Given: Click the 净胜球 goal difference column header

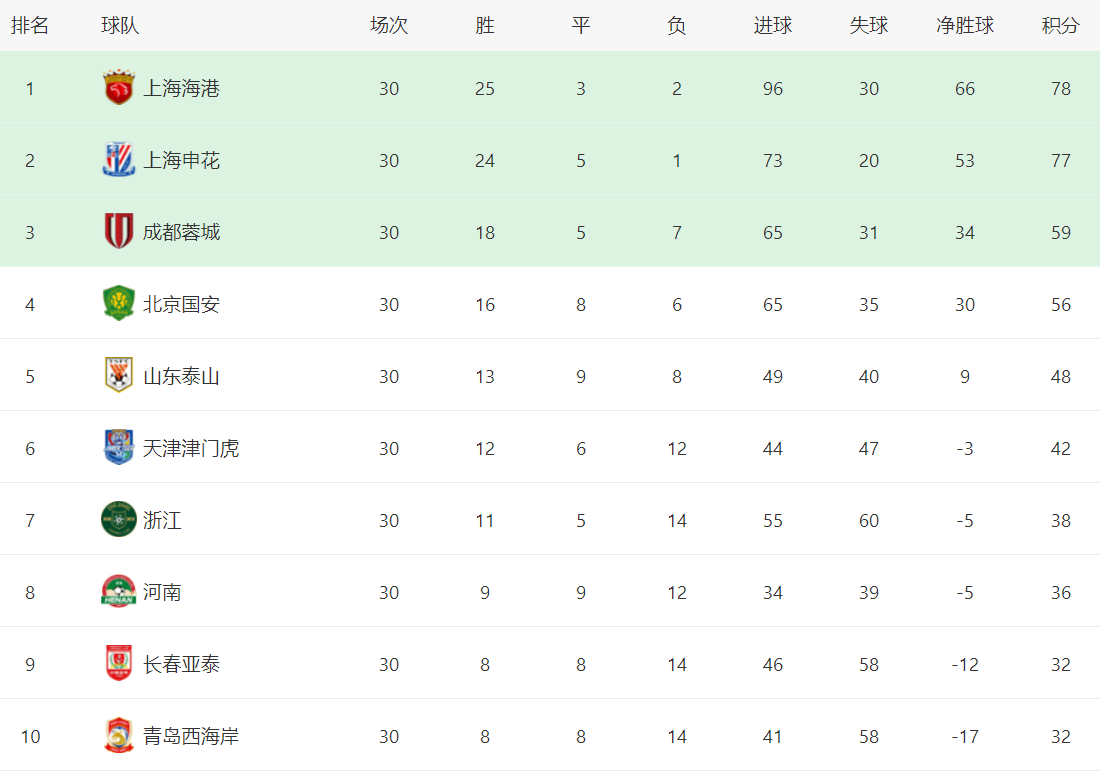Looking at the screenshot, I should 964,26.
